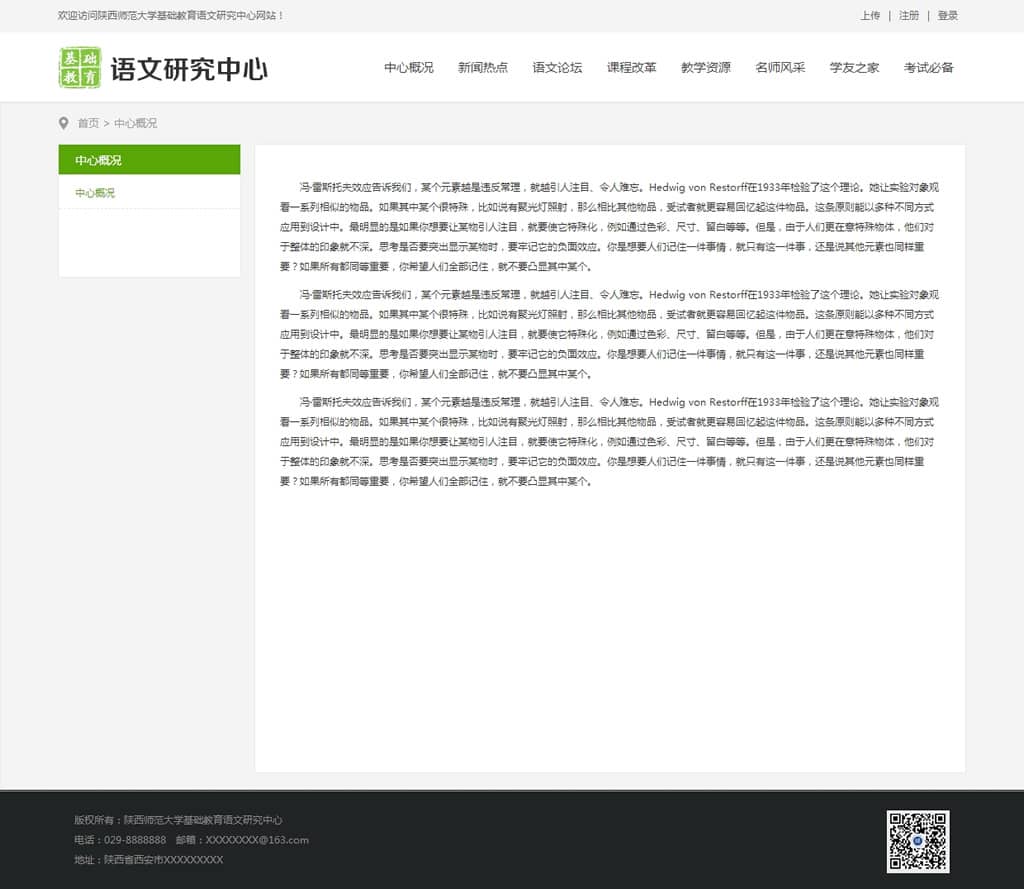The width and height of the screenshot is (1024, 889).
Task: Click the QR code in footer
Action: [917, 841]
